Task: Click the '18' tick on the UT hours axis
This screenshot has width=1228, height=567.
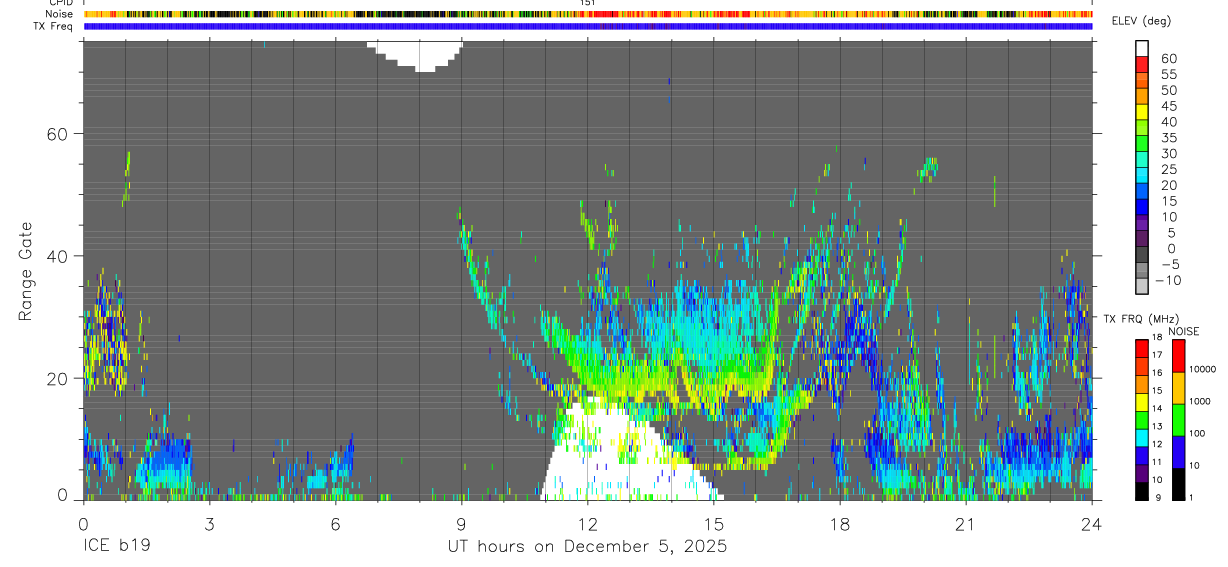Action: 840,523
